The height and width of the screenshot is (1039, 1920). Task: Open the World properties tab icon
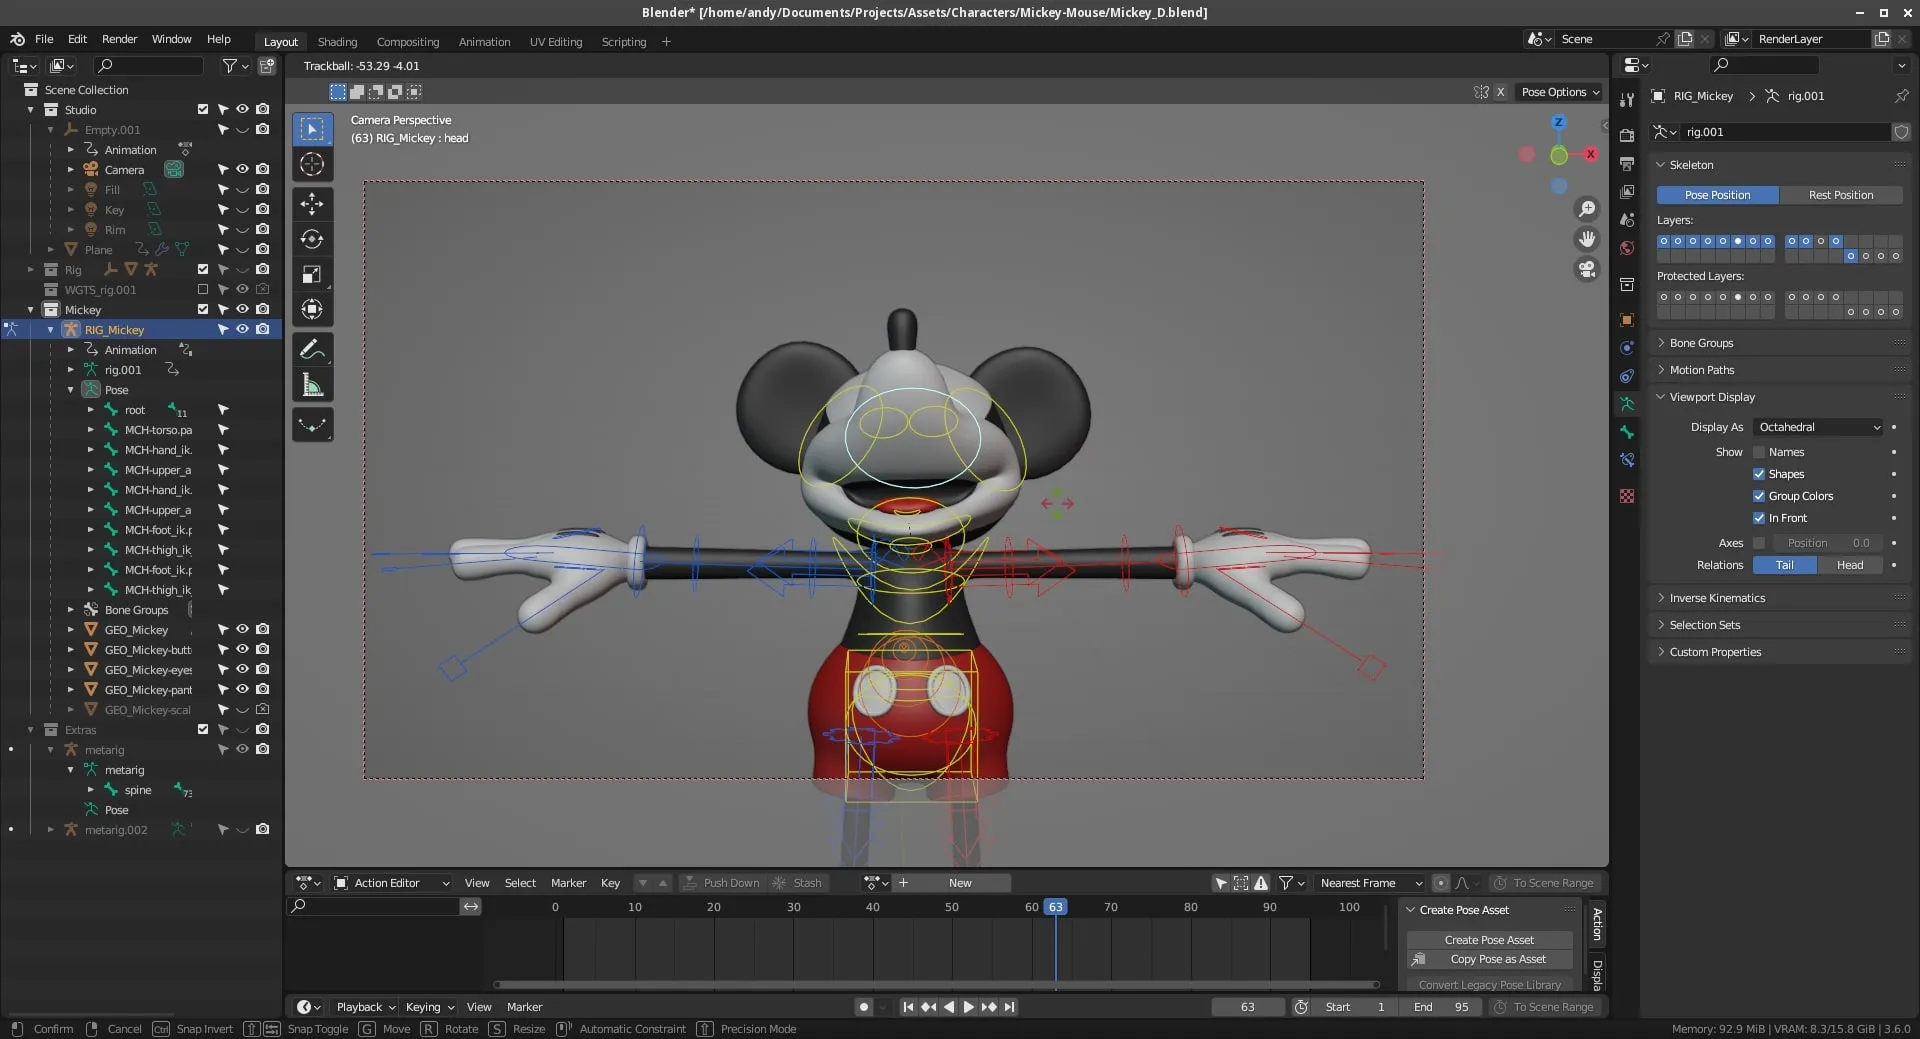pyautogui.click(x=1627, y=248)
